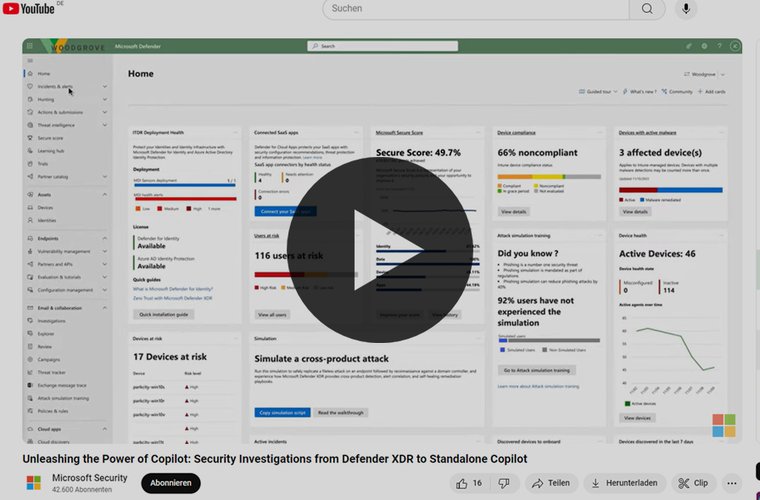Click the help question mark in Defender header

tap(719, 46)
